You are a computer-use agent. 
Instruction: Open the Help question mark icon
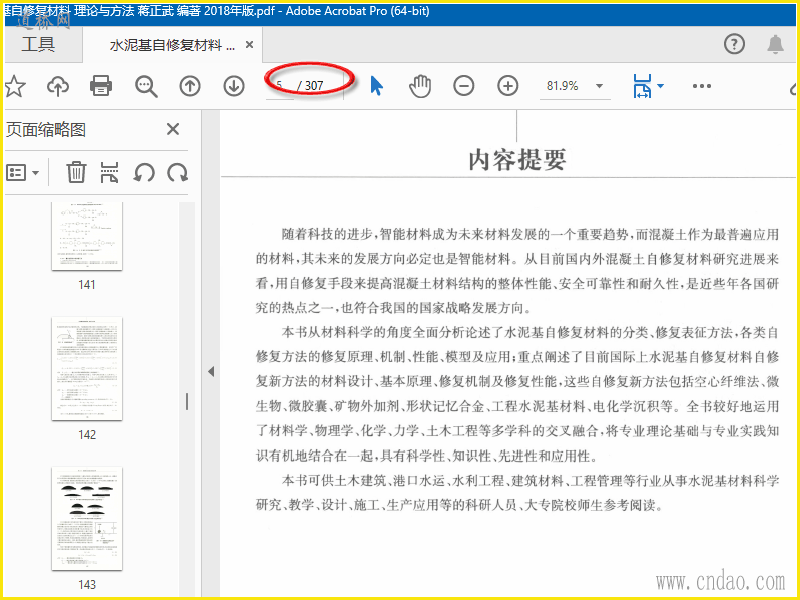click(734, 44)
